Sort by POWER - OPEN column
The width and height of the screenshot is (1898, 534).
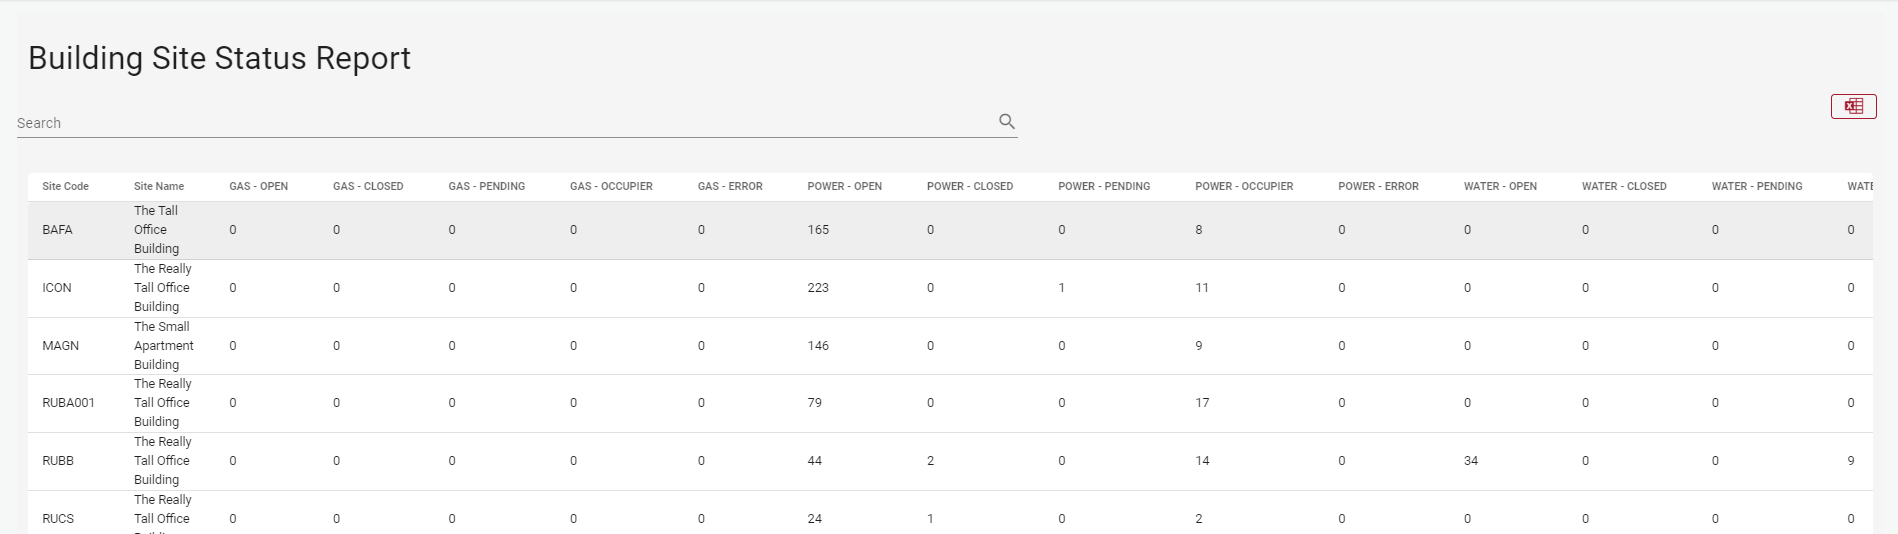point(844,186)
